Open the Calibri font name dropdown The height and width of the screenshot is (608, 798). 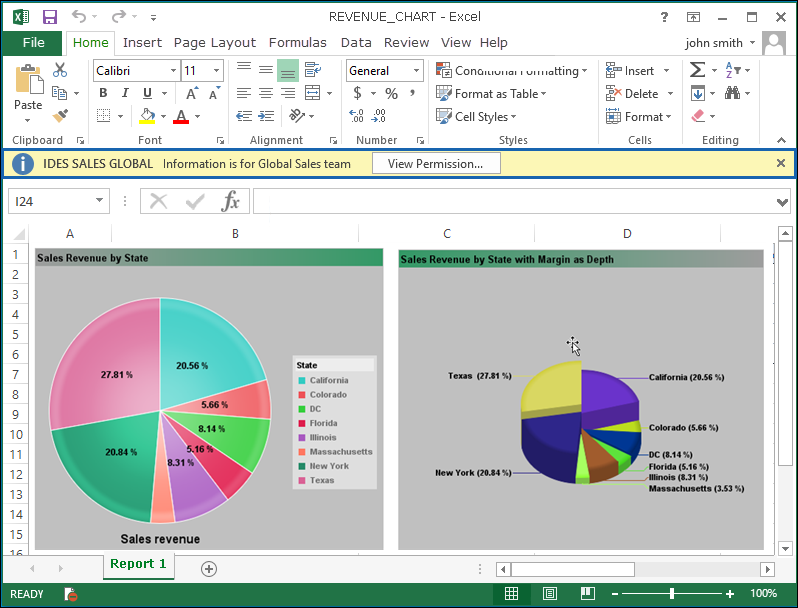(174, 70)
